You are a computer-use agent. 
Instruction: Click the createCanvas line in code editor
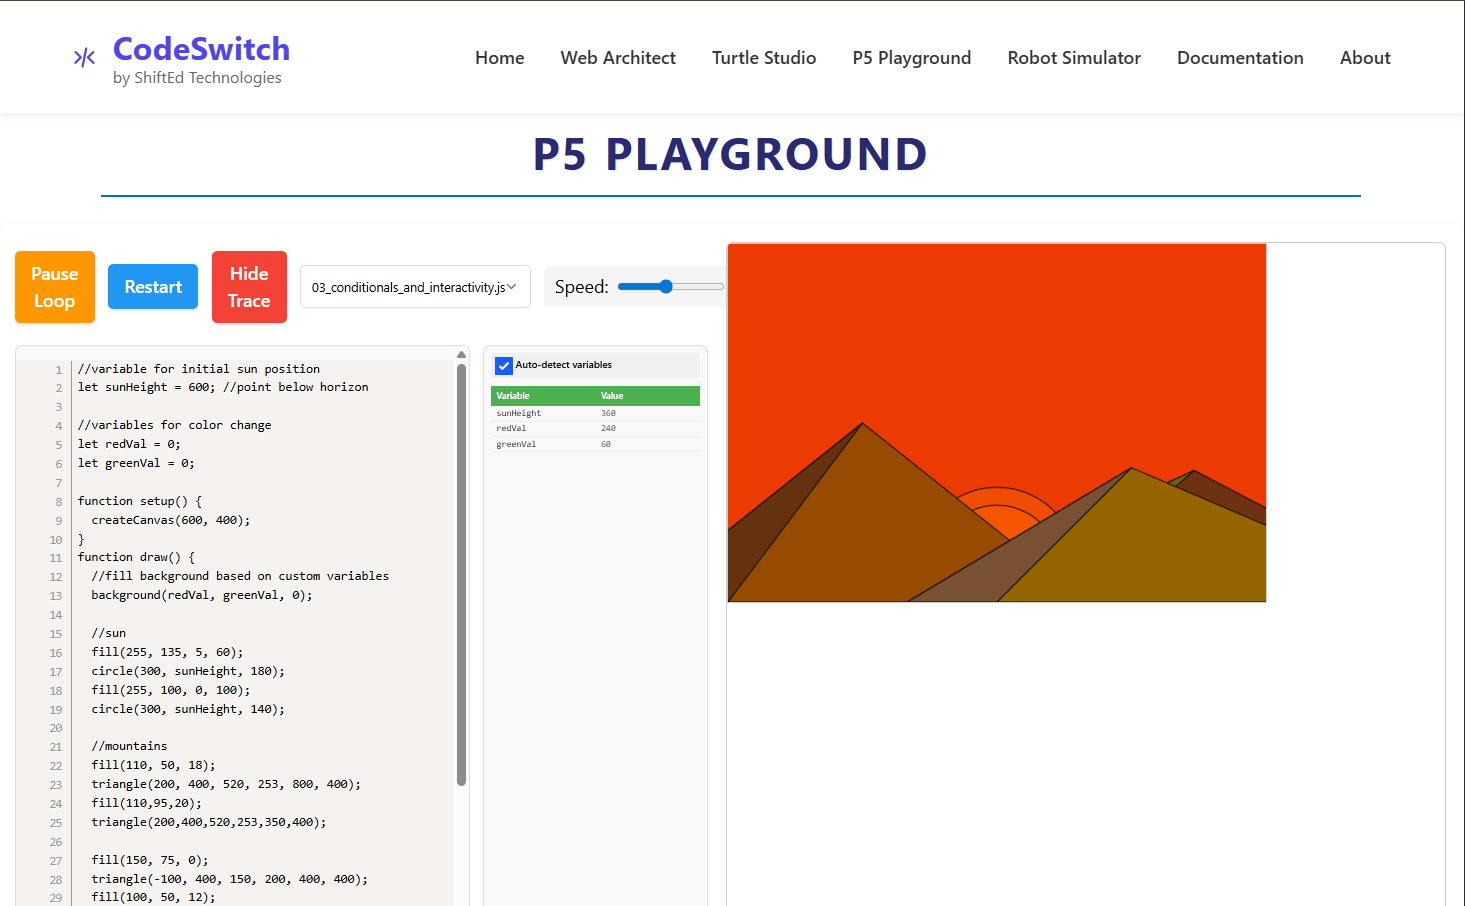point(171,520)
